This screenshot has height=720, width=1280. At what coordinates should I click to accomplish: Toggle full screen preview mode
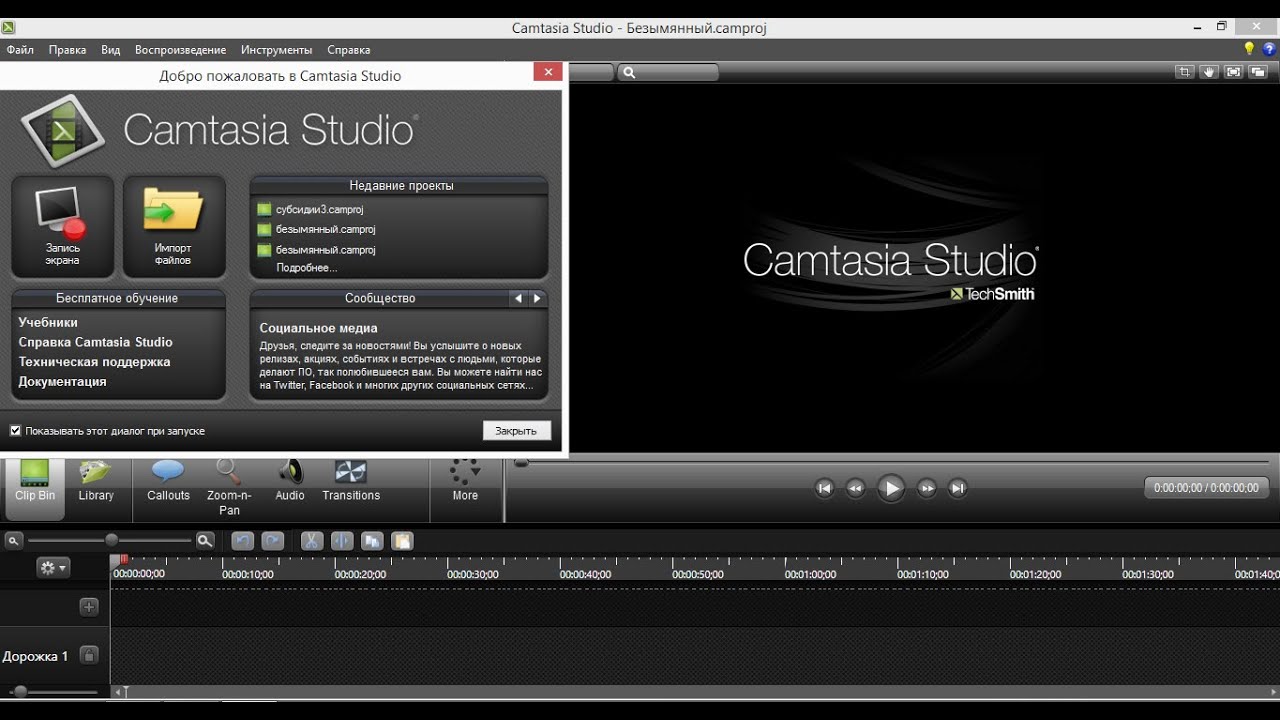1233,72
